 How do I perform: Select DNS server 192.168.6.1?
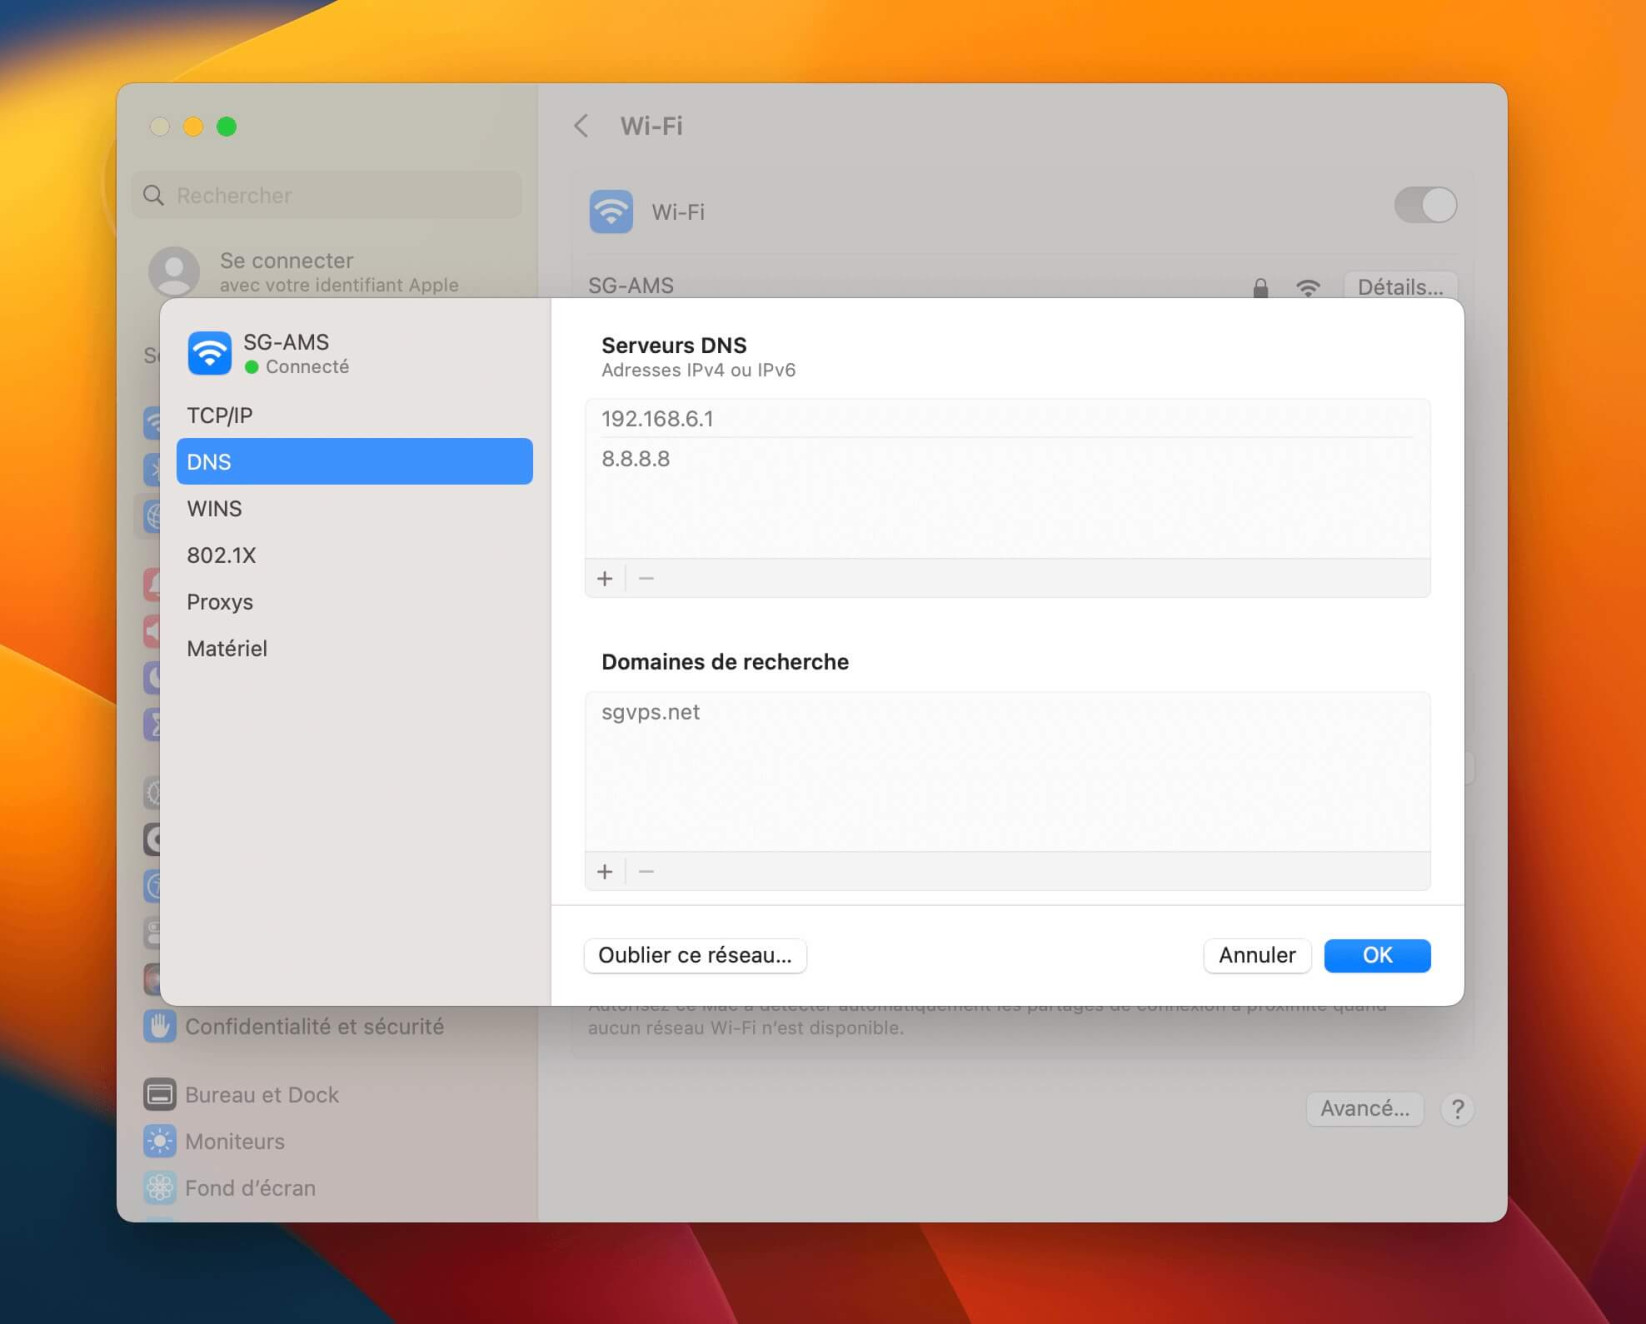tap(1007, 418)
